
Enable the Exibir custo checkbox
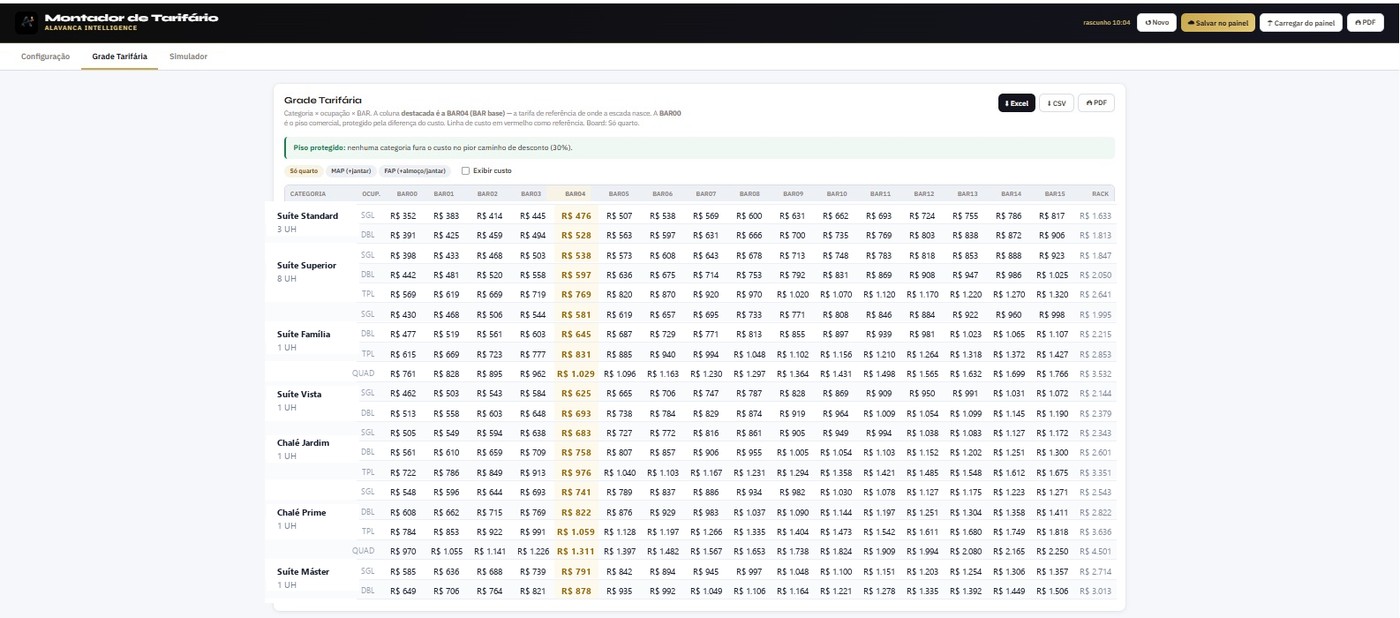465,171
